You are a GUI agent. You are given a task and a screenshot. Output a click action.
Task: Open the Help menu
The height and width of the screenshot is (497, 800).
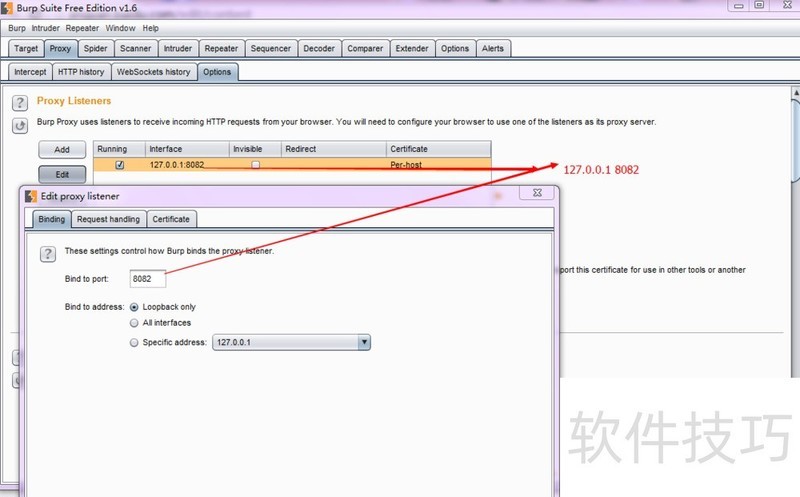tap(151, 28)
